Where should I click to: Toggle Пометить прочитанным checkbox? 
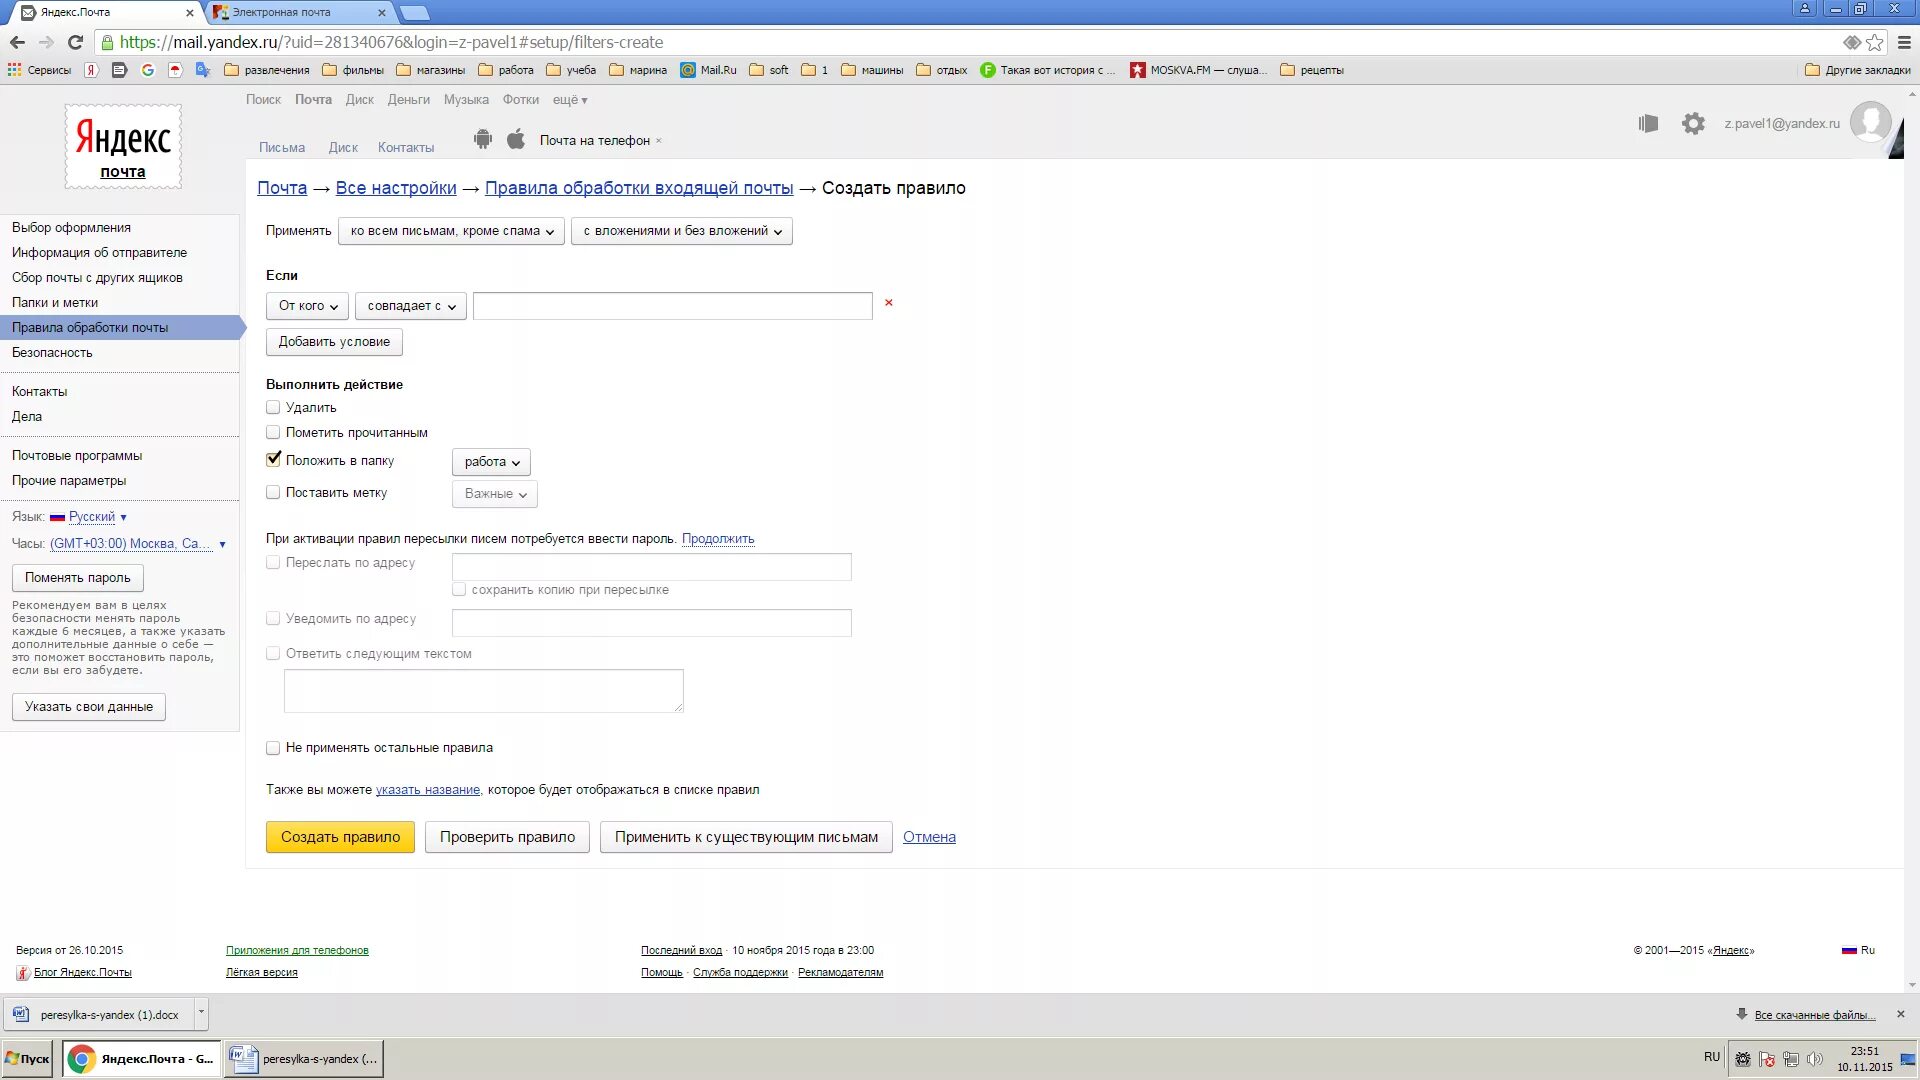tap(273, 432)
